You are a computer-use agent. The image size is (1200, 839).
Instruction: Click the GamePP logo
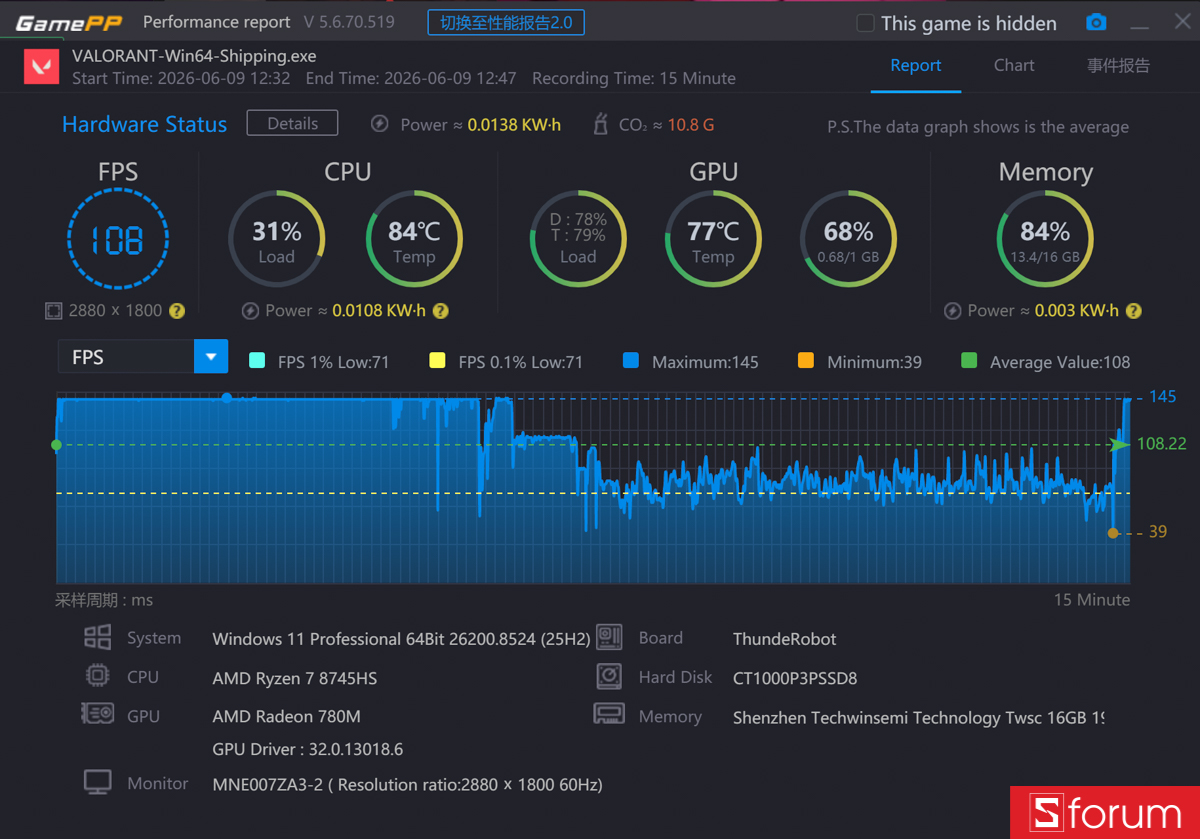coord(69,22)
